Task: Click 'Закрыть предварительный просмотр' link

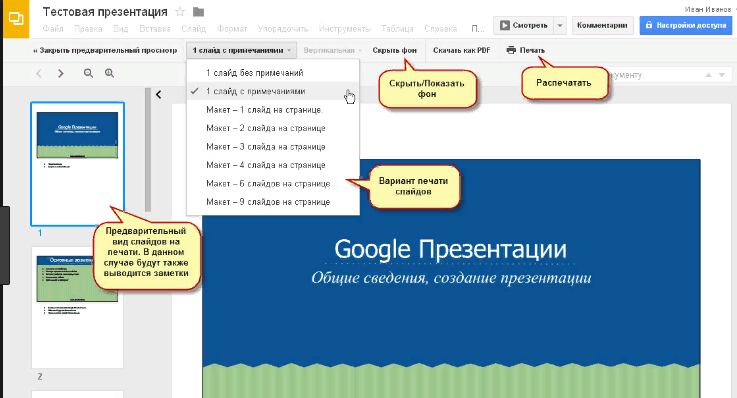Action: [x=105, y=50]
